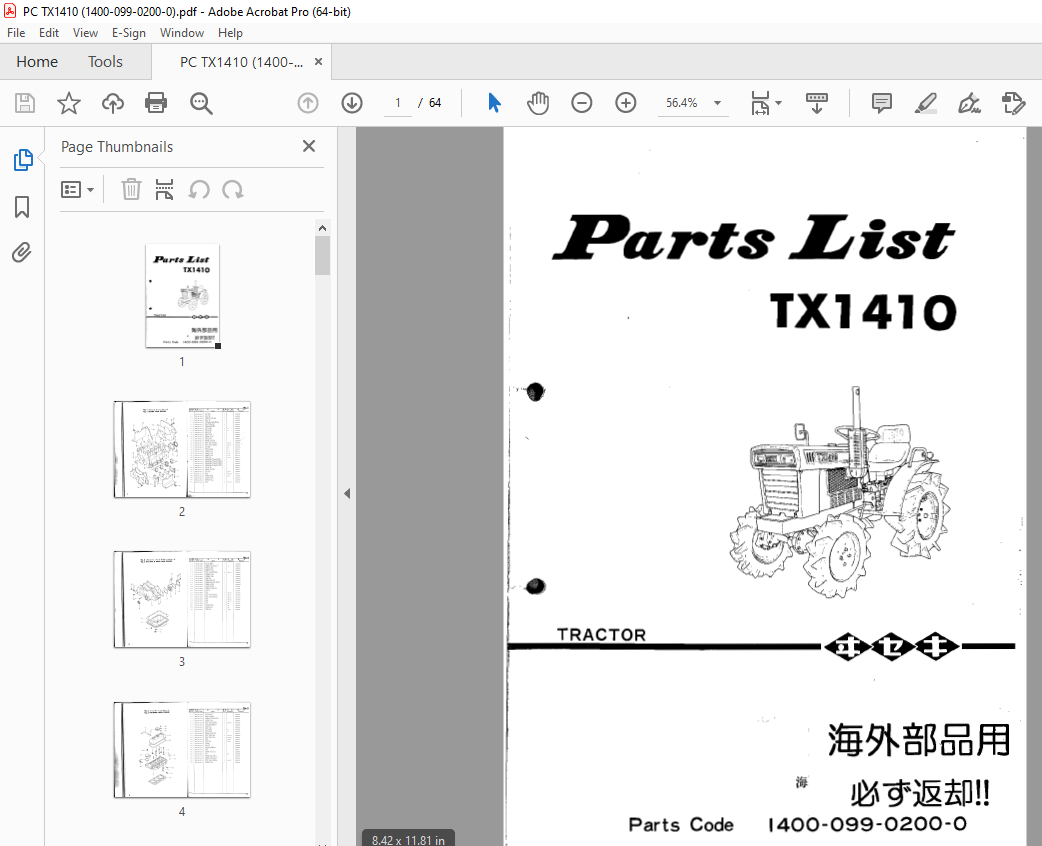Open the E-Sign menu

(128, 33)
